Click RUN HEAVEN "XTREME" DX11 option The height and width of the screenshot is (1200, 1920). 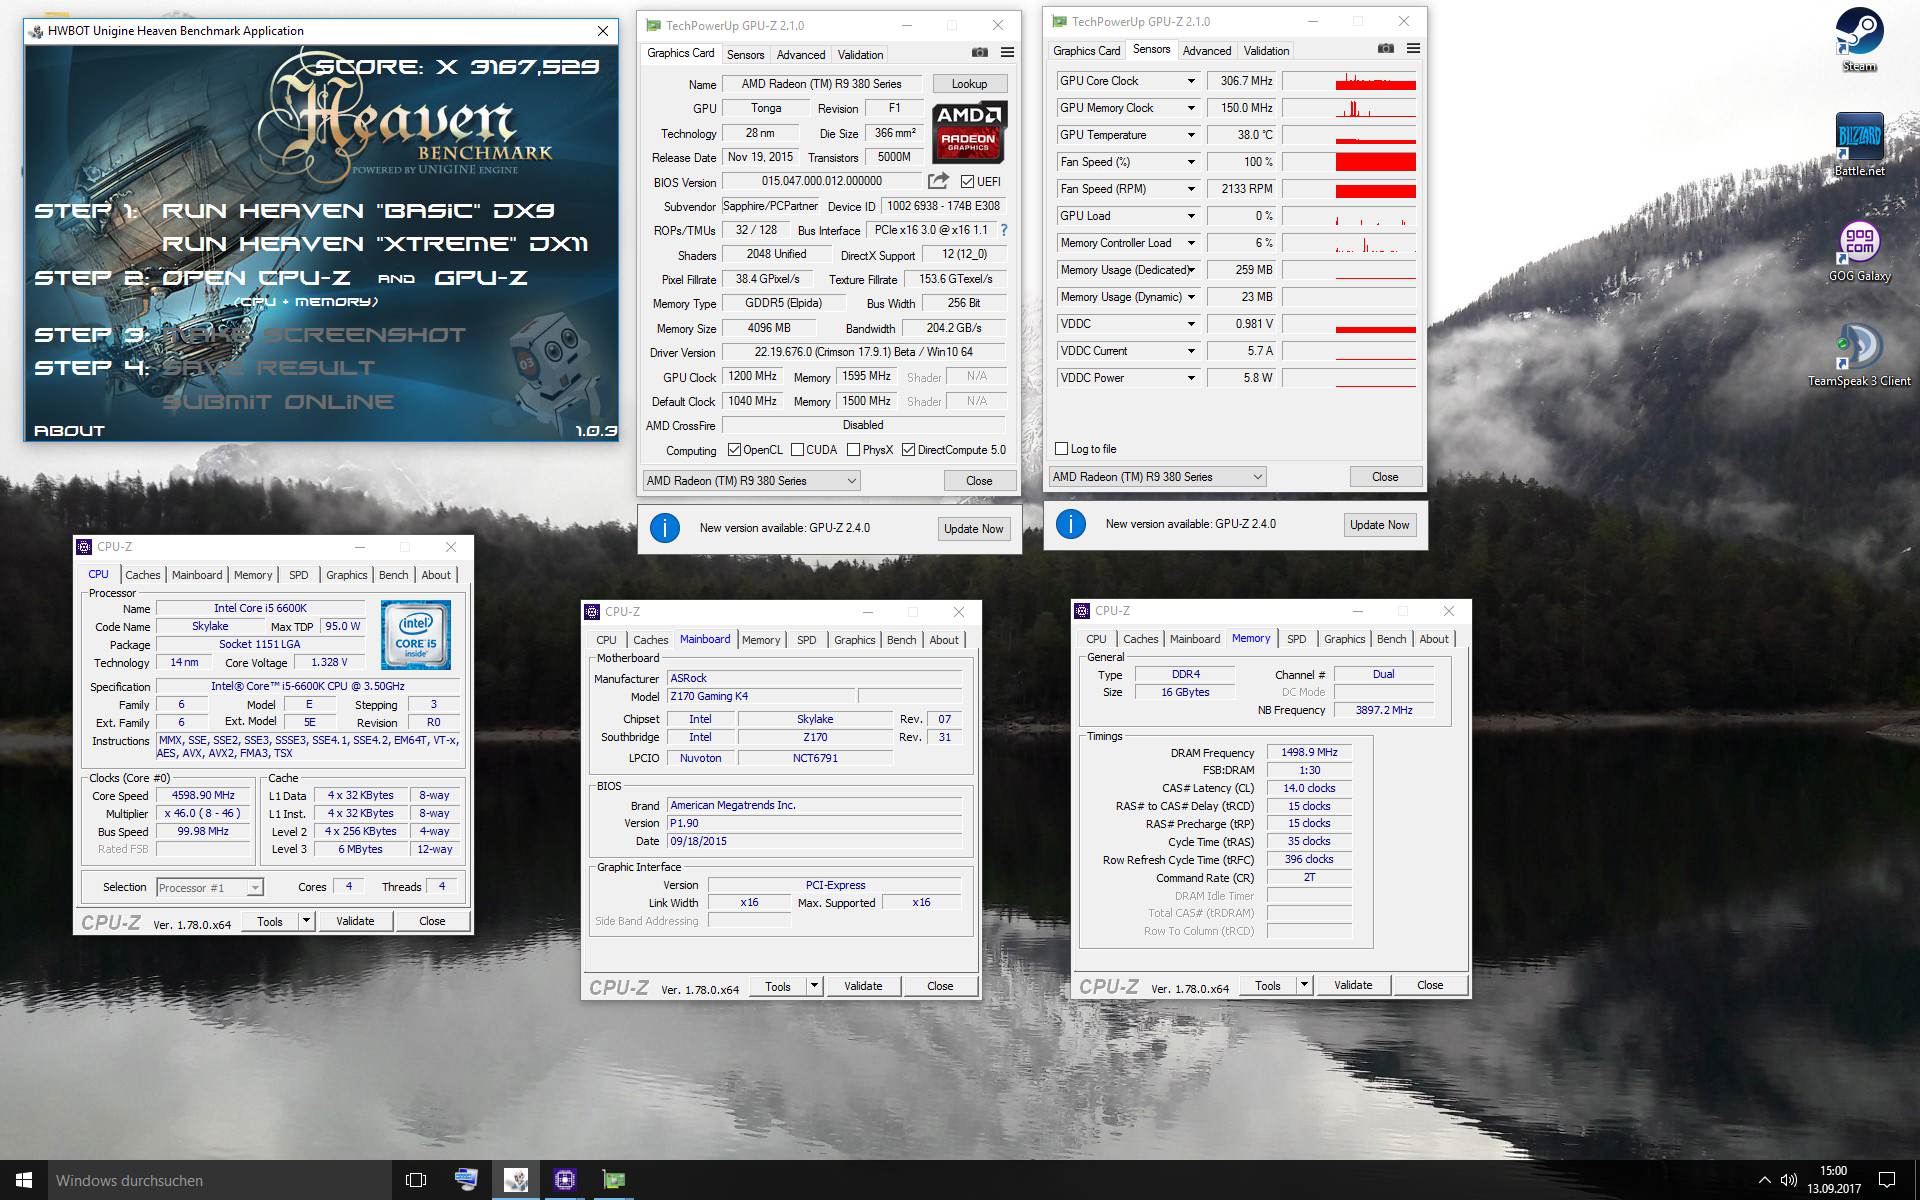[x=374, y=244]
